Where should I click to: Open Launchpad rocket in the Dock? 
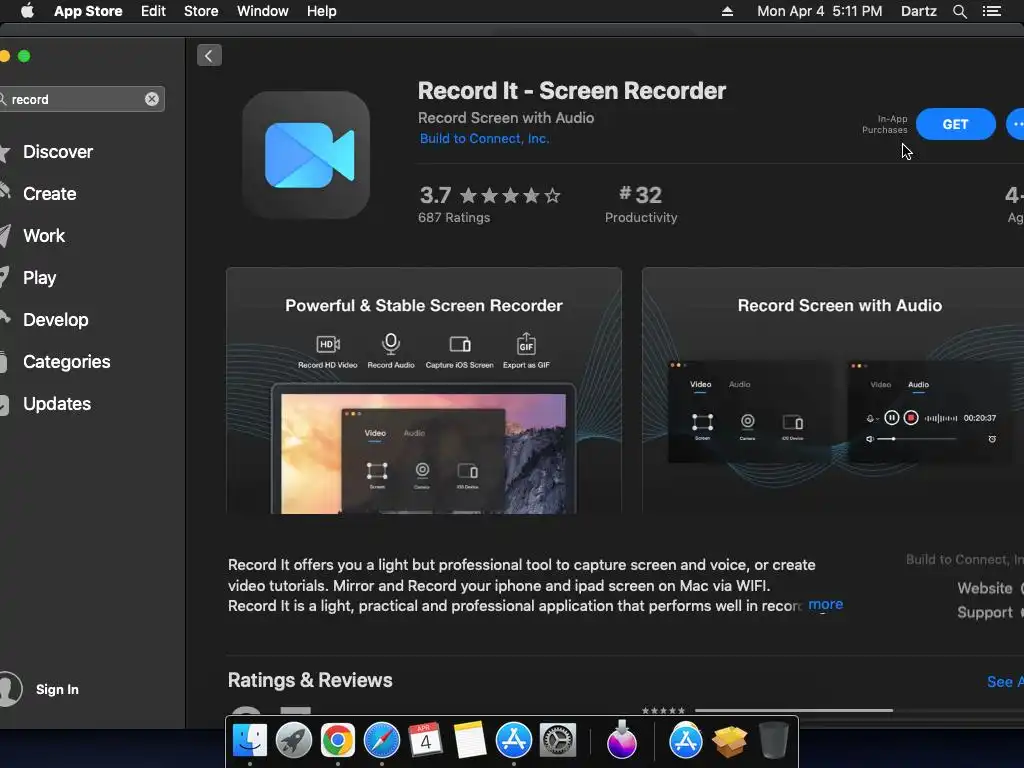294,741
